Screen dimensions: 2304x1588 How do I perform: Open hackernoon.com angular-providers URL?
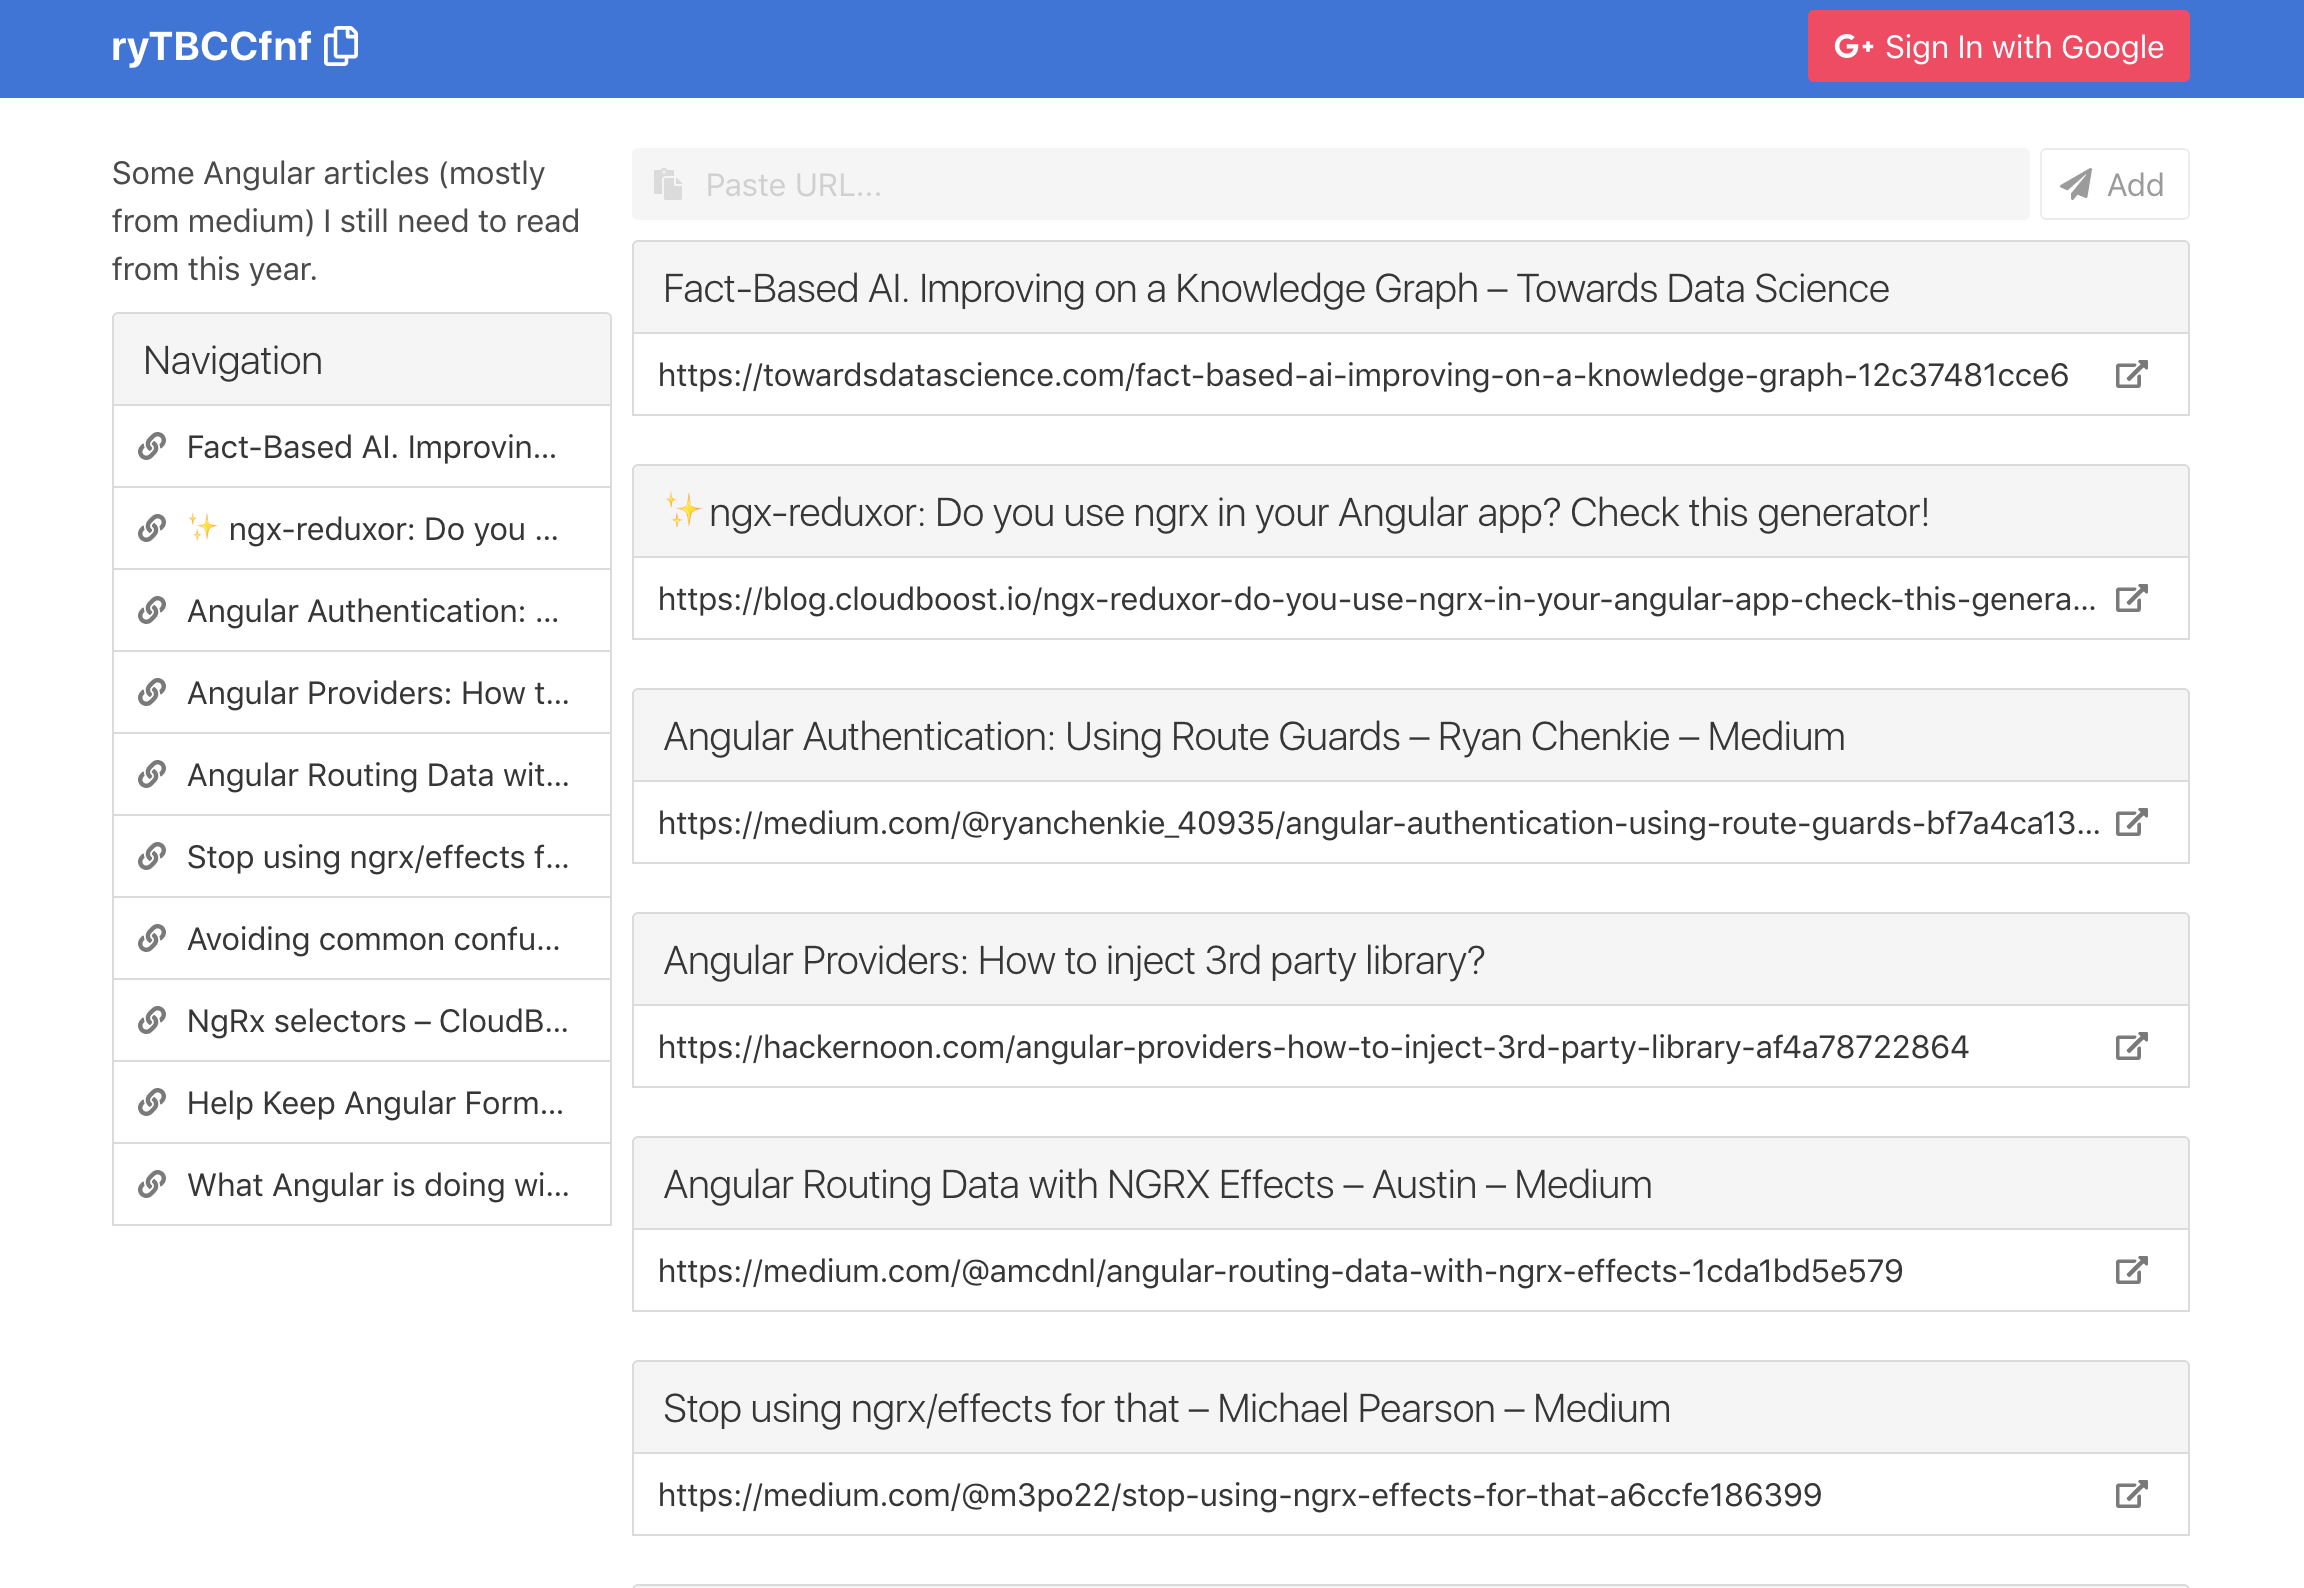pos(1313,1047)
